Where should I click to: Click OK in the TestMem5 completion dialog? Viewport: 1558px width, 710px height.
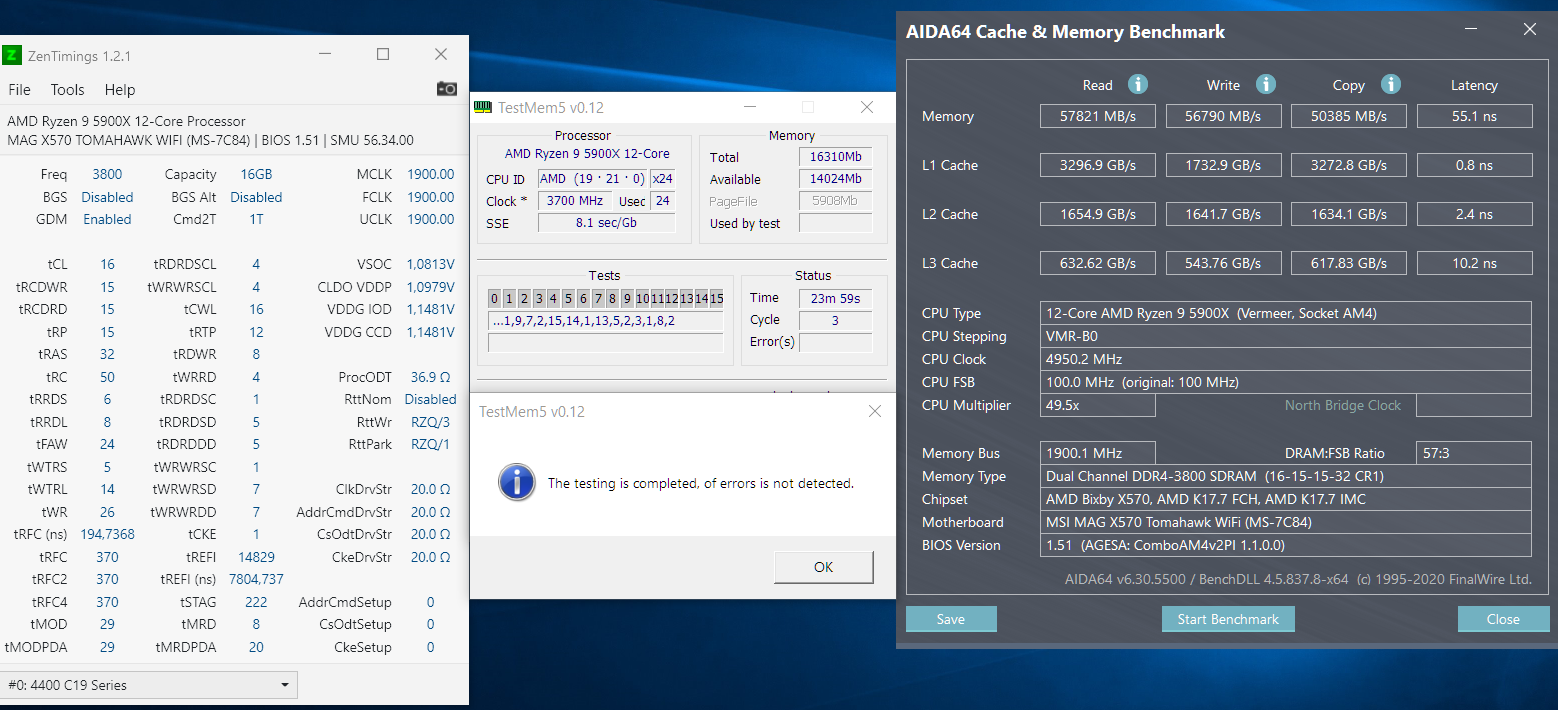(x=823, y=567)
